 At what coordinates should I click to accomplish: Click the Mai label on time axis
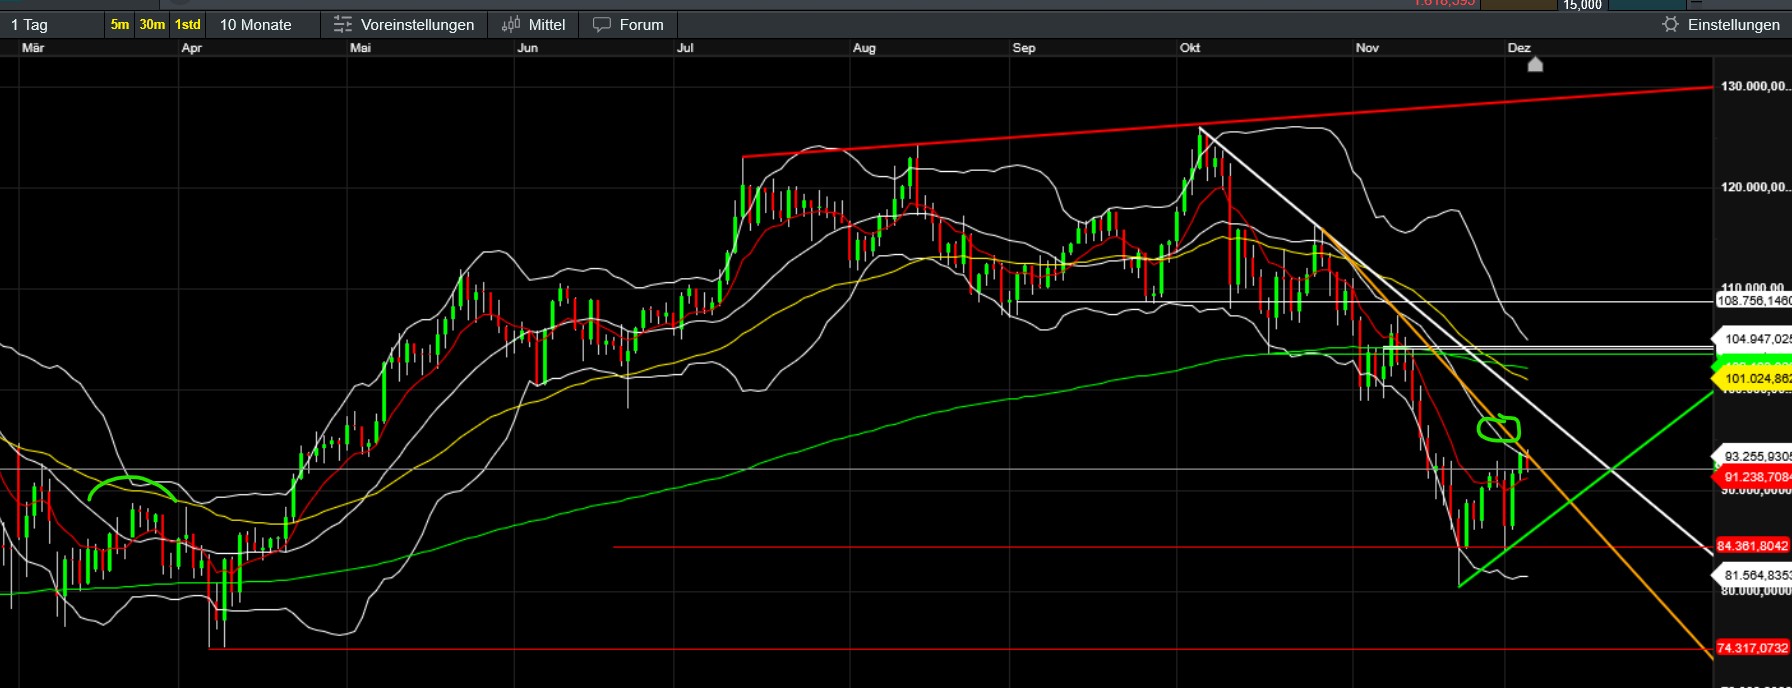point(360,48)
